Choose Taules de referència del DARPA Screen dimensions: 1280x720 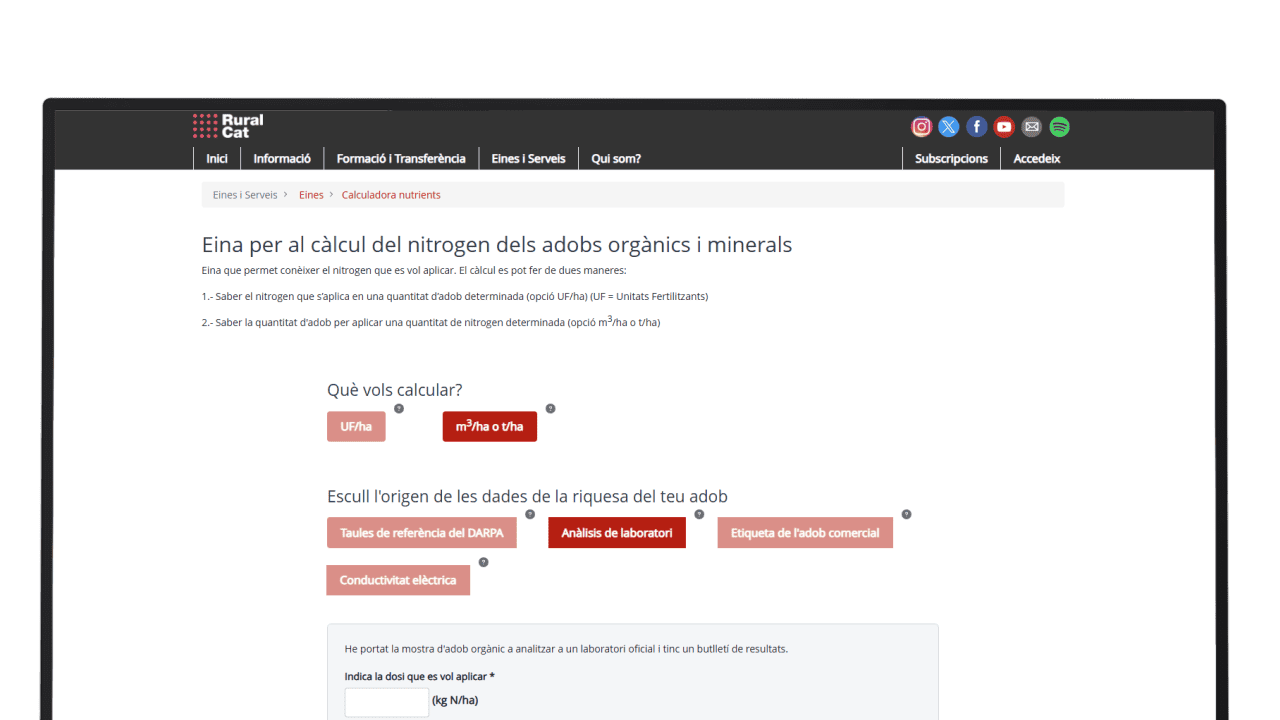click(421, 533)
